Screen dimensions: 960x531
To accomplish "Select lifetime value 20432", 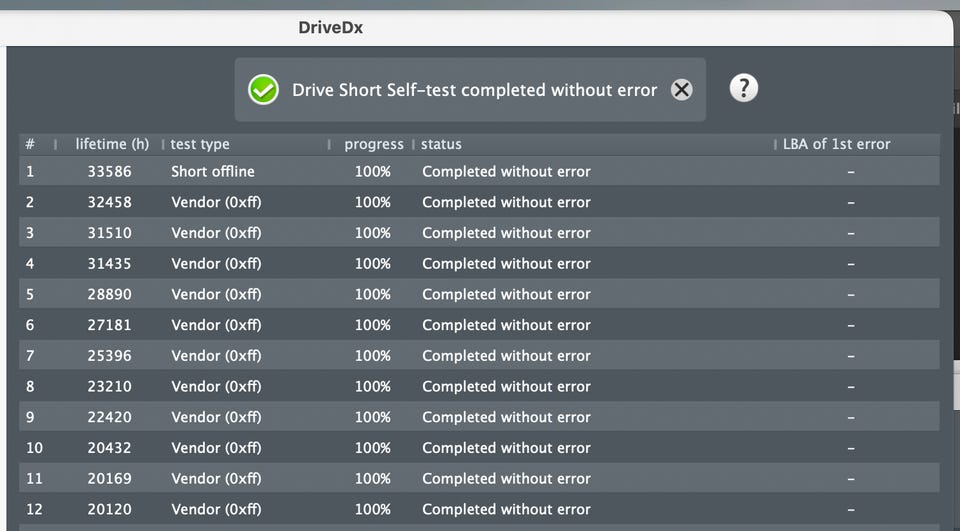I will click(110, 448).
